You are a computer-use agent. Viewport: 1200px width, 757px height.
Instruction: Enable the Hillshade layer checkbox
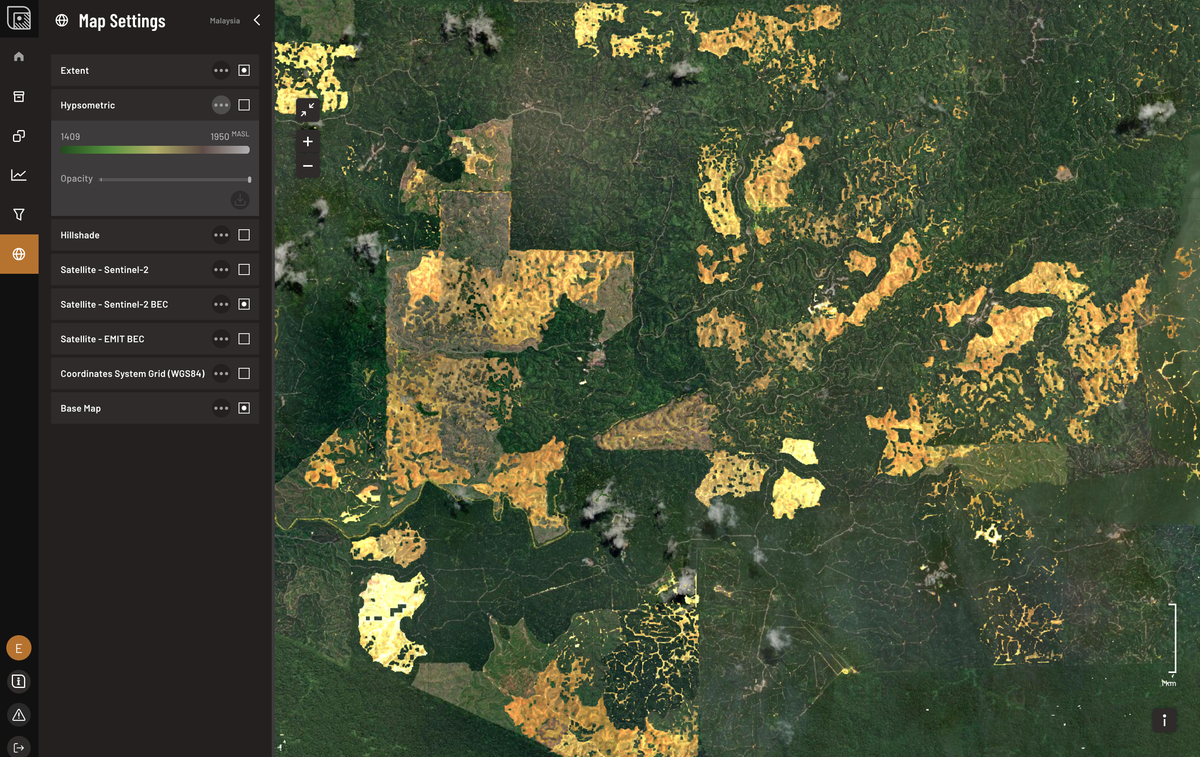244,235
